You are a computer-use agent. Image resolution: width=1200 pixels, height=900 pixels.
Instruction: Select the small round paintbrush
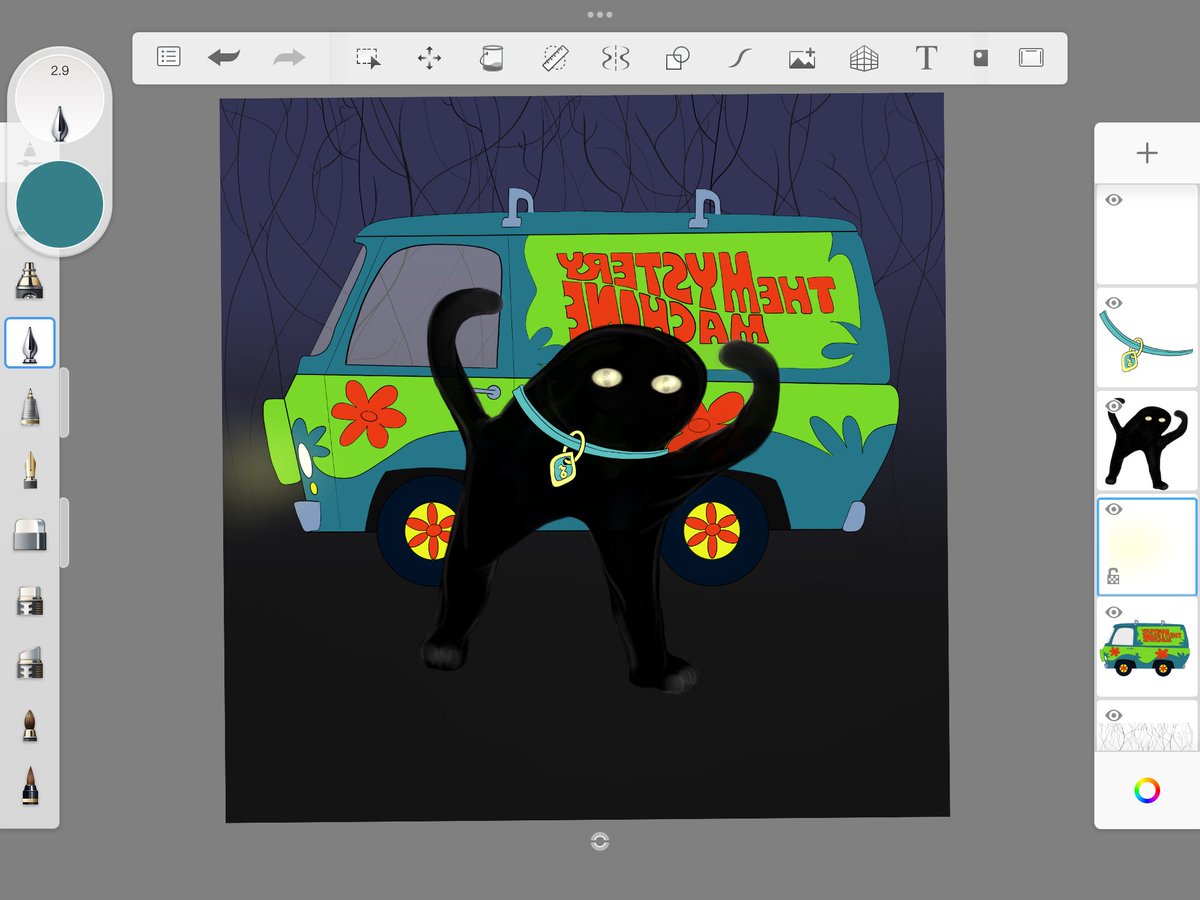point(30,725)
